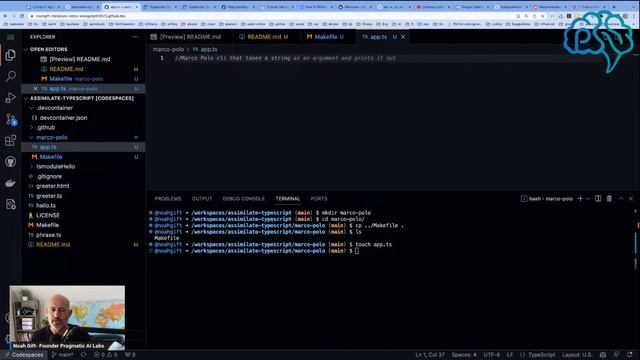Open notifications bell in status bar
Screen dimensions: 640x360
pyautogui.click(x=630, y=355)
